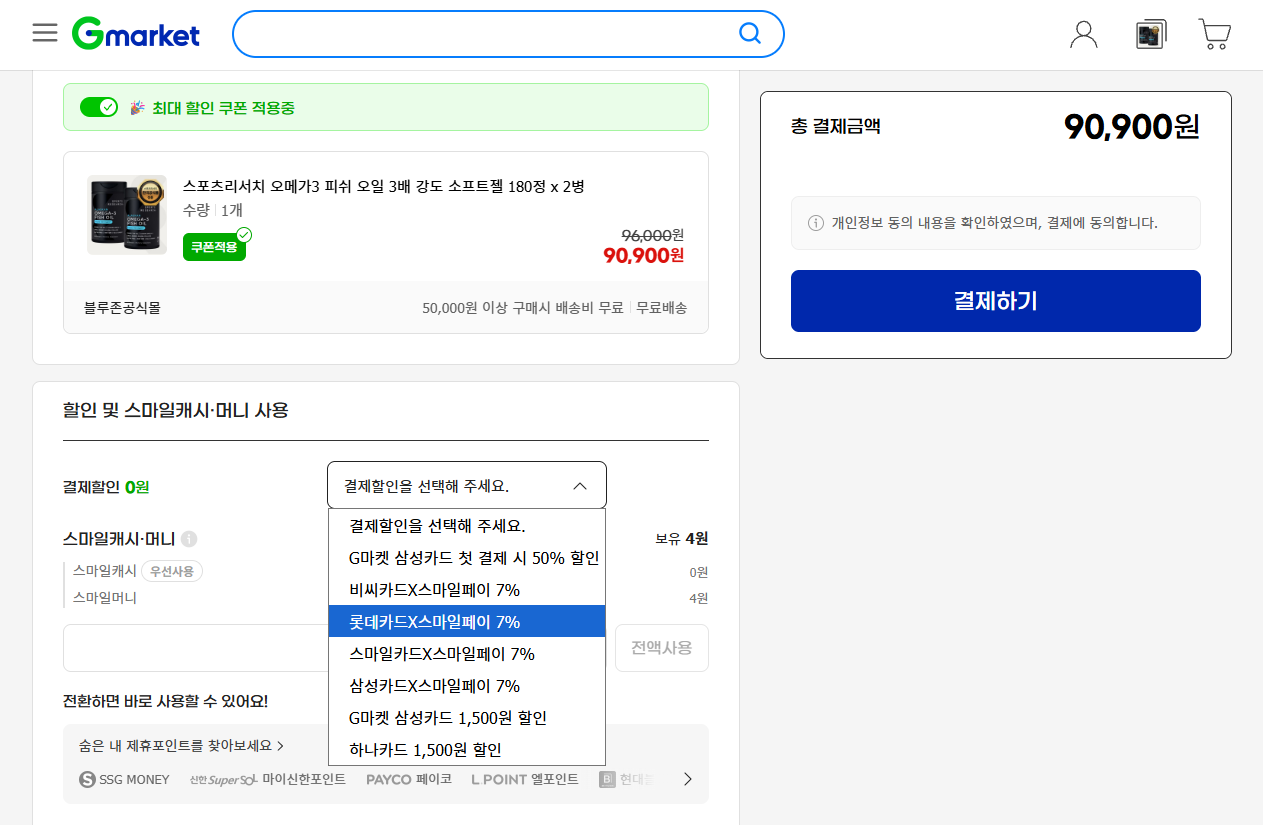Collapse the 결제할인 dropdown via its chevron

[579, 484]
